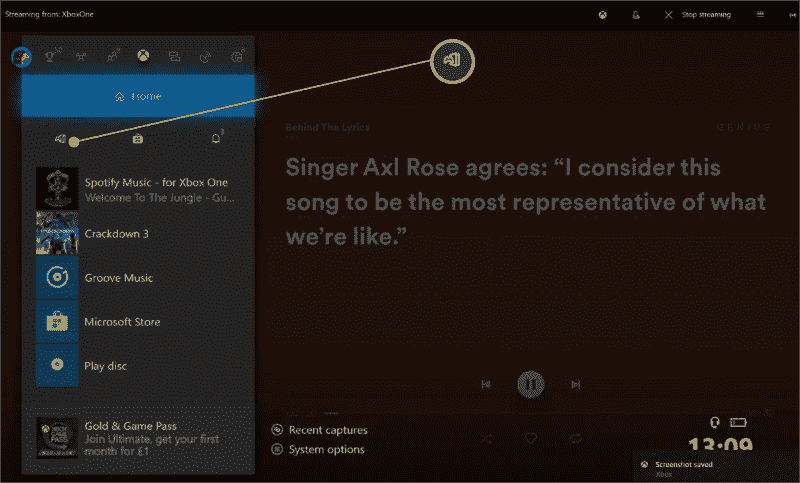Select Play disc in the guide
Image resolution: width=800 pixels, height=483 pixels.
point(138,366)
